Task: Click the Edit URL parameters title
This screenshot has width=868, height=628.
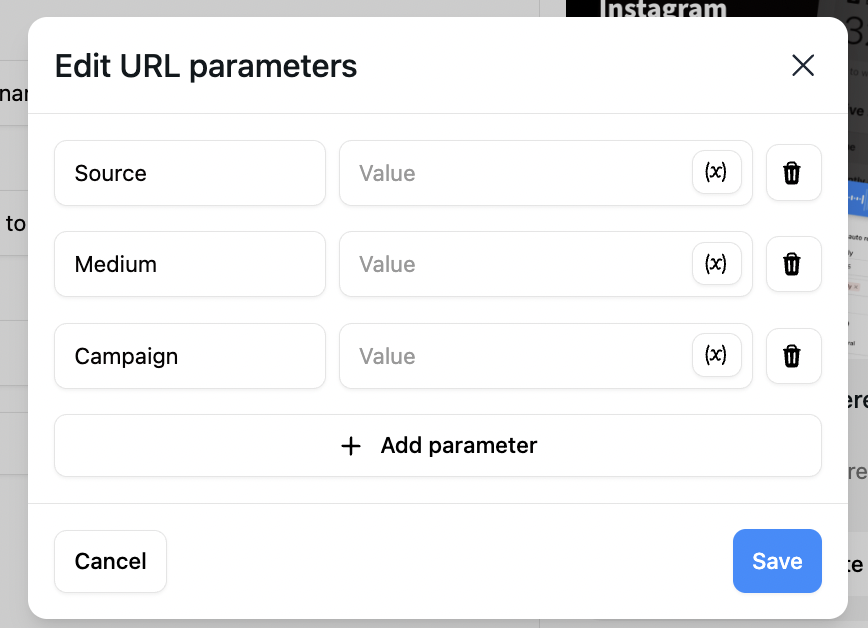Action: pos(206,66)
